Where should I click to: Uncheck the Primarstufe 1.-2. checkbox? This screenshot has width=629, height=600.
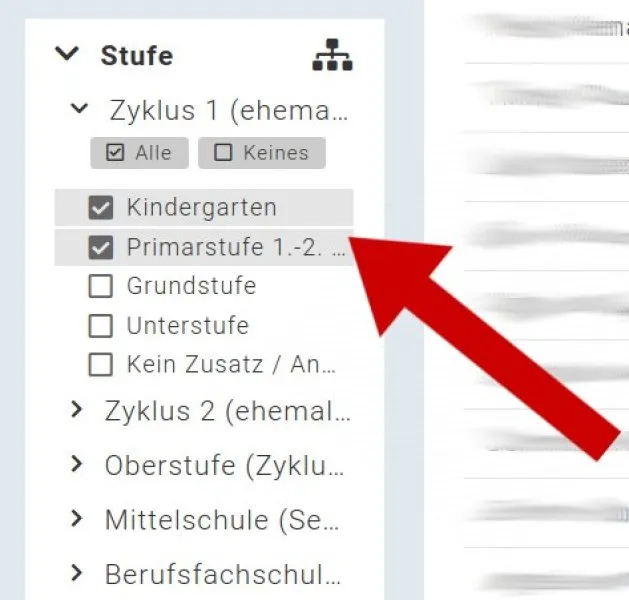click(x=100, y=248)
